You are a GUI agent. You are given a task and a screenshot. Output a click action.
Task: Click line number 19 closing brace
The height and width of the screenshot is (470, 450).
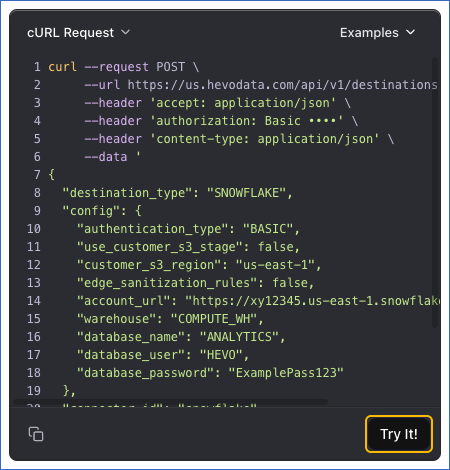point(69,391)
